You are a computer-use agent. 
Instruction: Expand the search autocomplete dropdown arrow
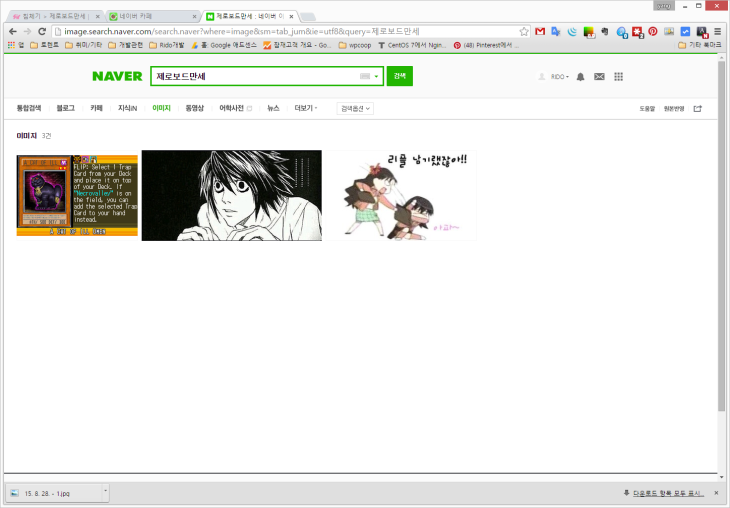click(x=376, y=76)
